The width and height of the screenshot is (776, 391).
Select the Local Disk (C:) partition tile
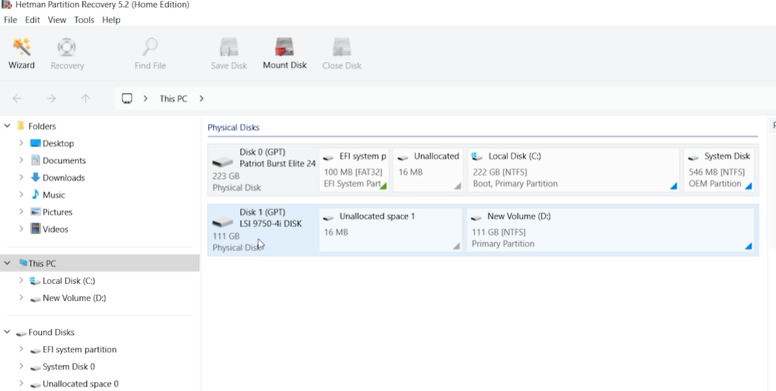(x=574, y=170)
